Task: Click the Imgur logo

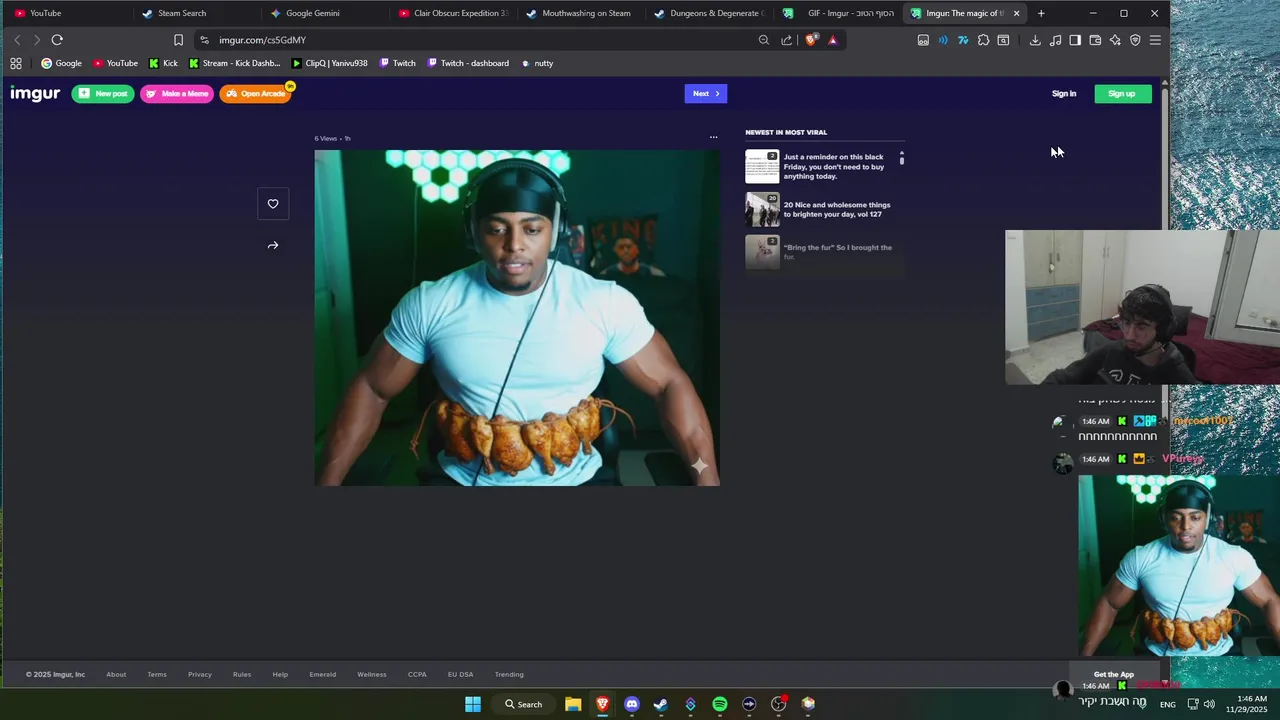Action: pyautogui.click(x=35, y=93)
